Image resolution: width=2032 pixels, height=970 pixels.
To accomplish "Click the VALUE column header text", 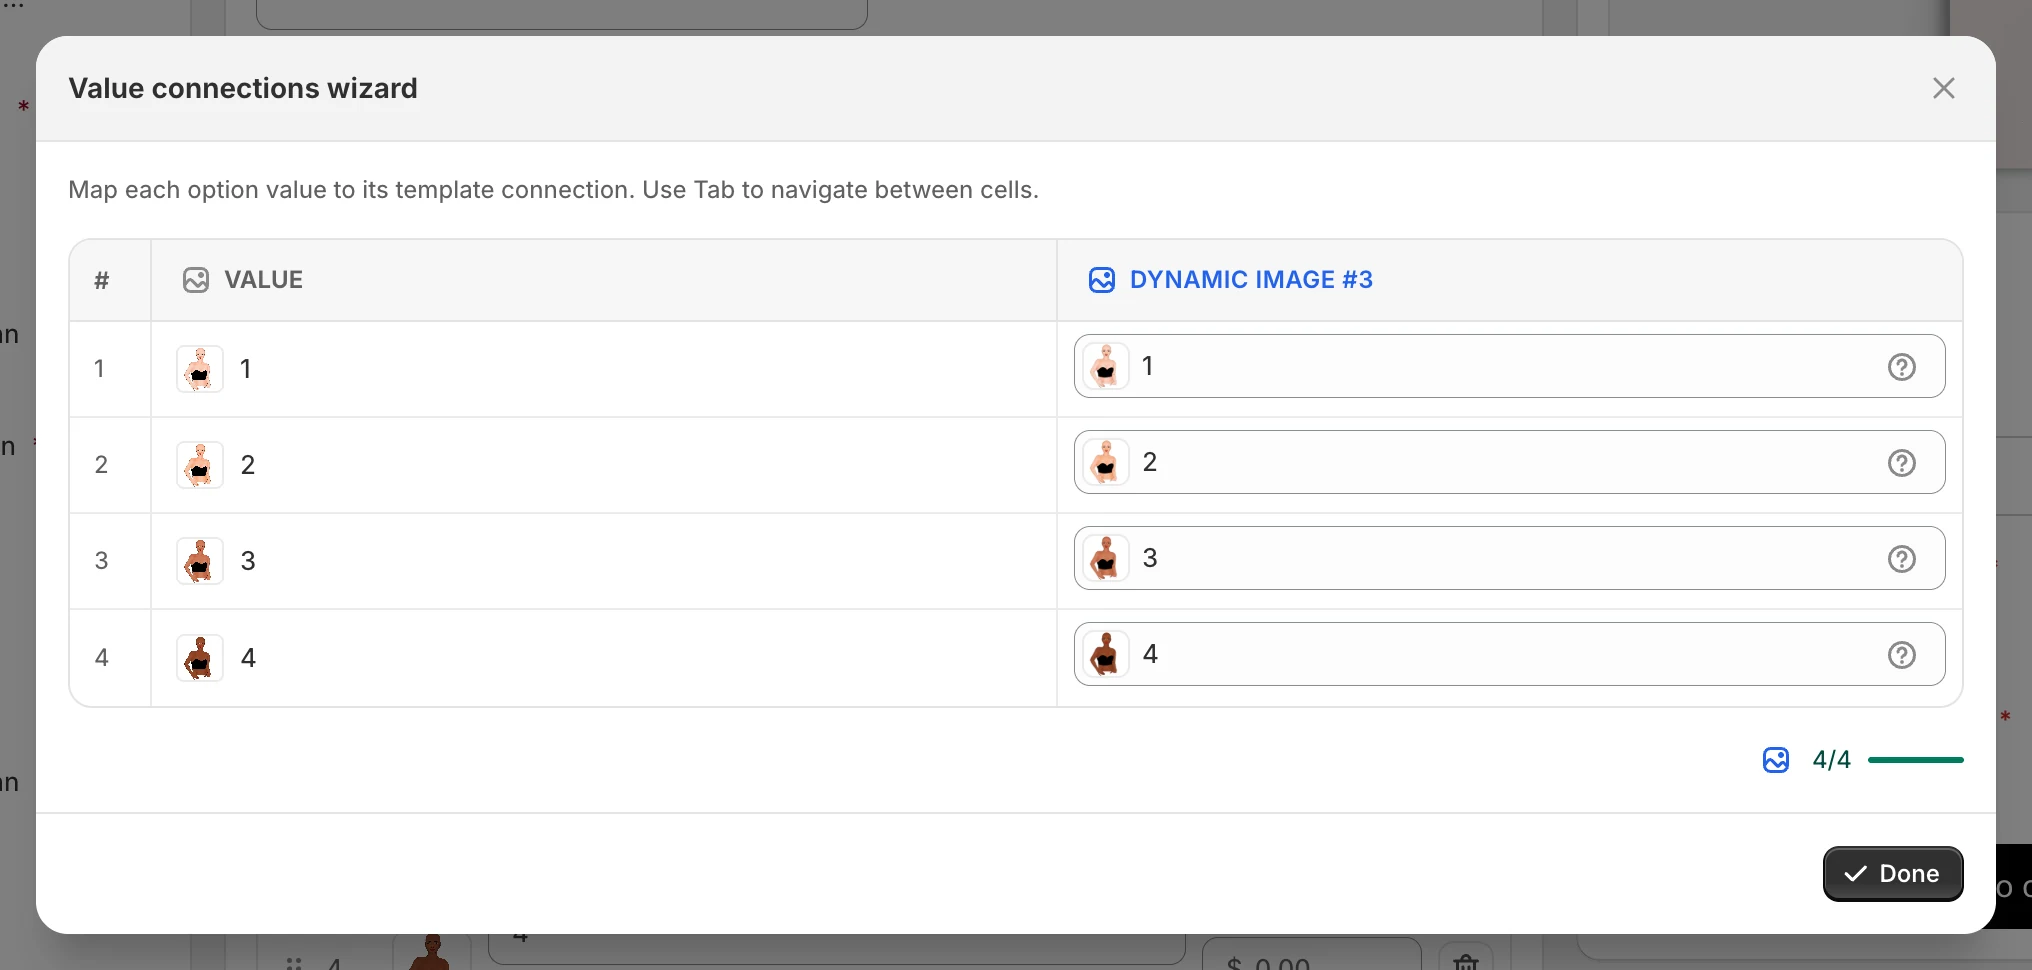I will (263, 280).
